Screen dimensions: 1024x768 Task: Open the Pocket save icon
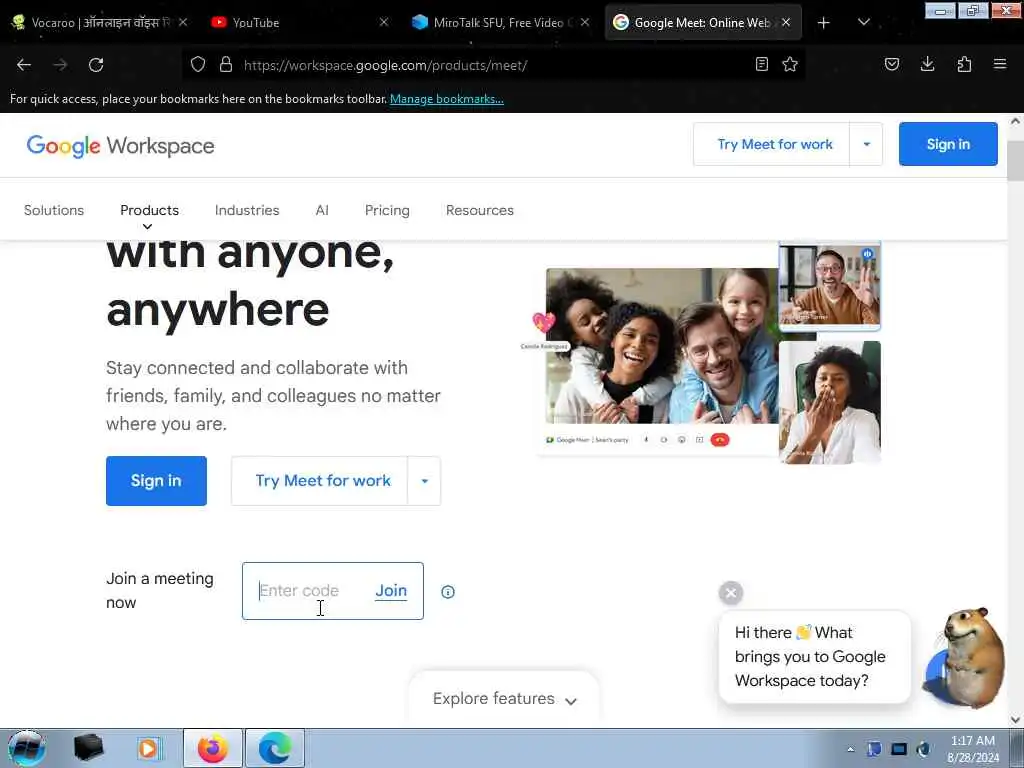coord(892,64)
